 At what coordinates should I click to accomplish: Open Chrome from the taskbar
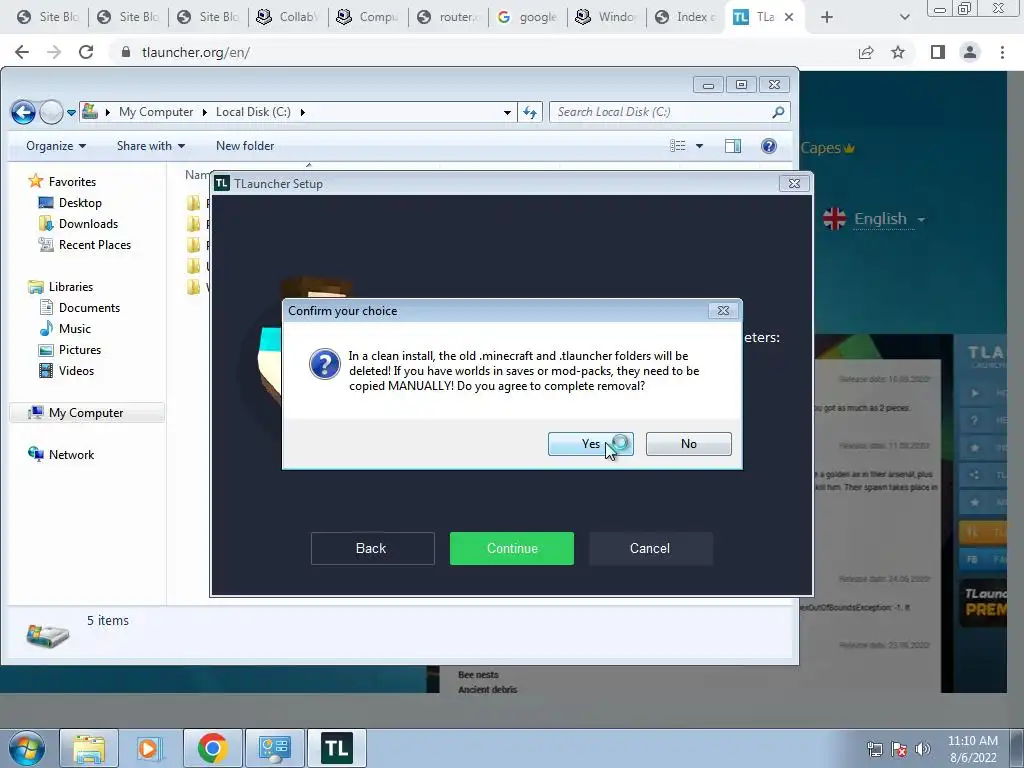pyautogui.click(x=212, y=748)
